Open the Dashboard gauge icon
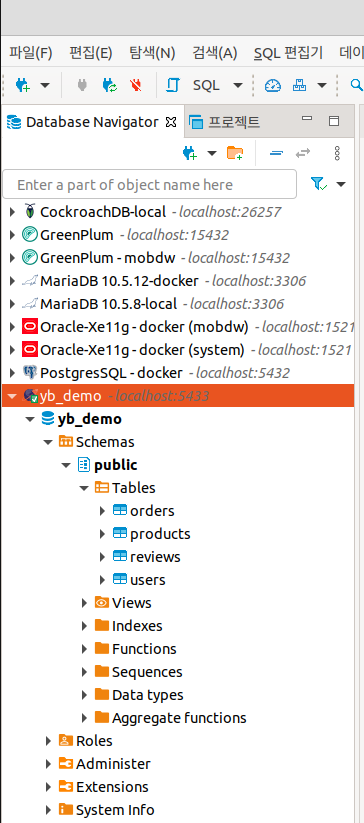 coord(273,85)
